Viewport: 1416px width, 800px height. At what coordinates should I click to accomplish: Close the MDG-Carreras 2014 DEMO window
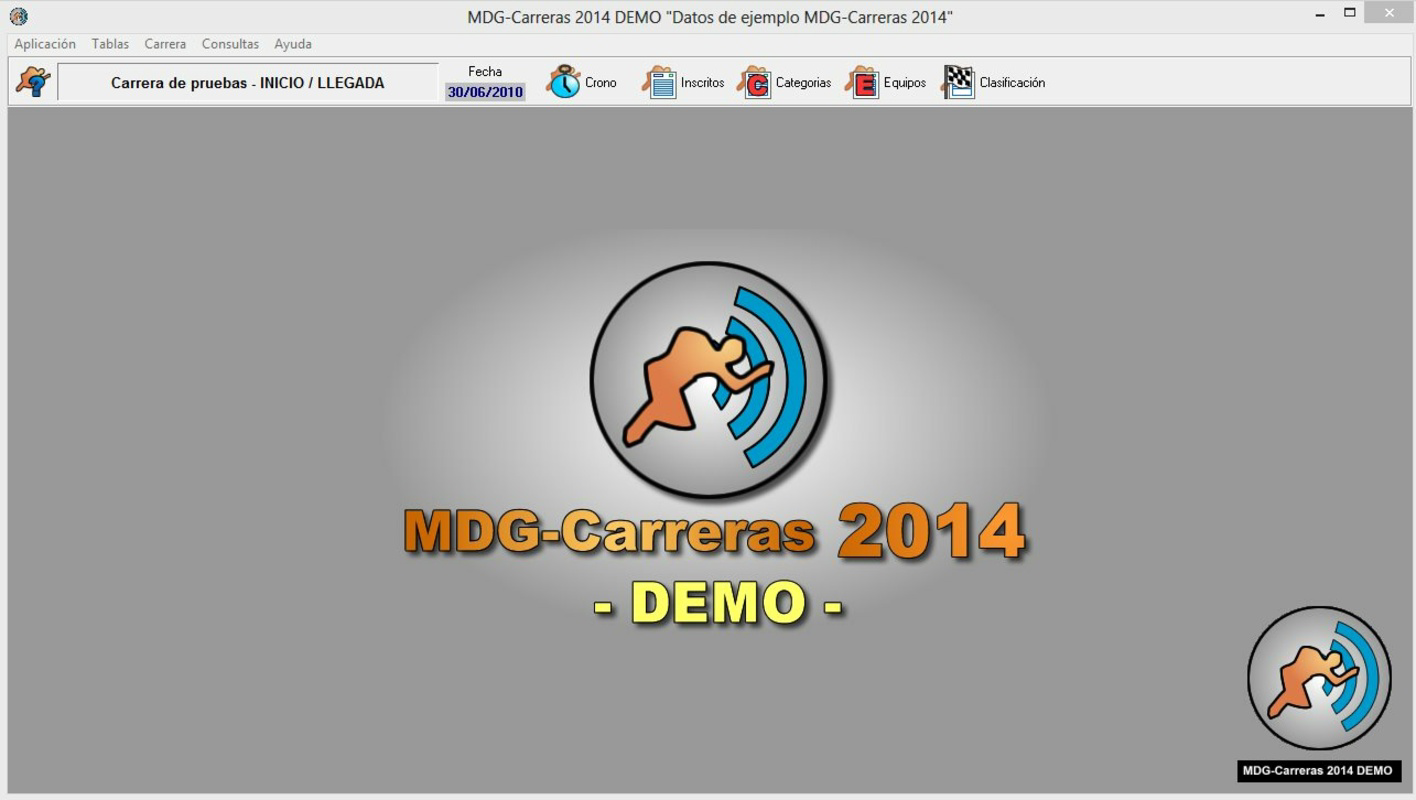tap(1390, 13)
